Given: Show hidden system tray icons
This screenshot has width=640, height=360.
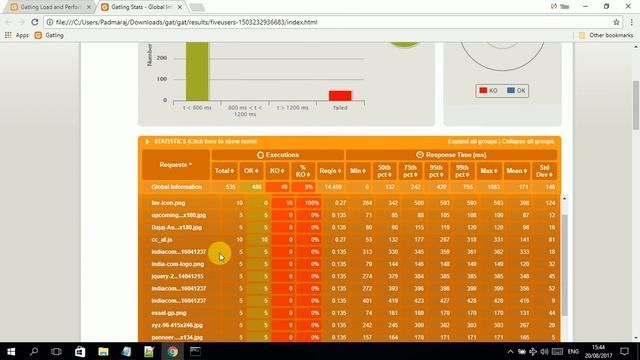Looking at the screenshot, I should tap(510, 351).
